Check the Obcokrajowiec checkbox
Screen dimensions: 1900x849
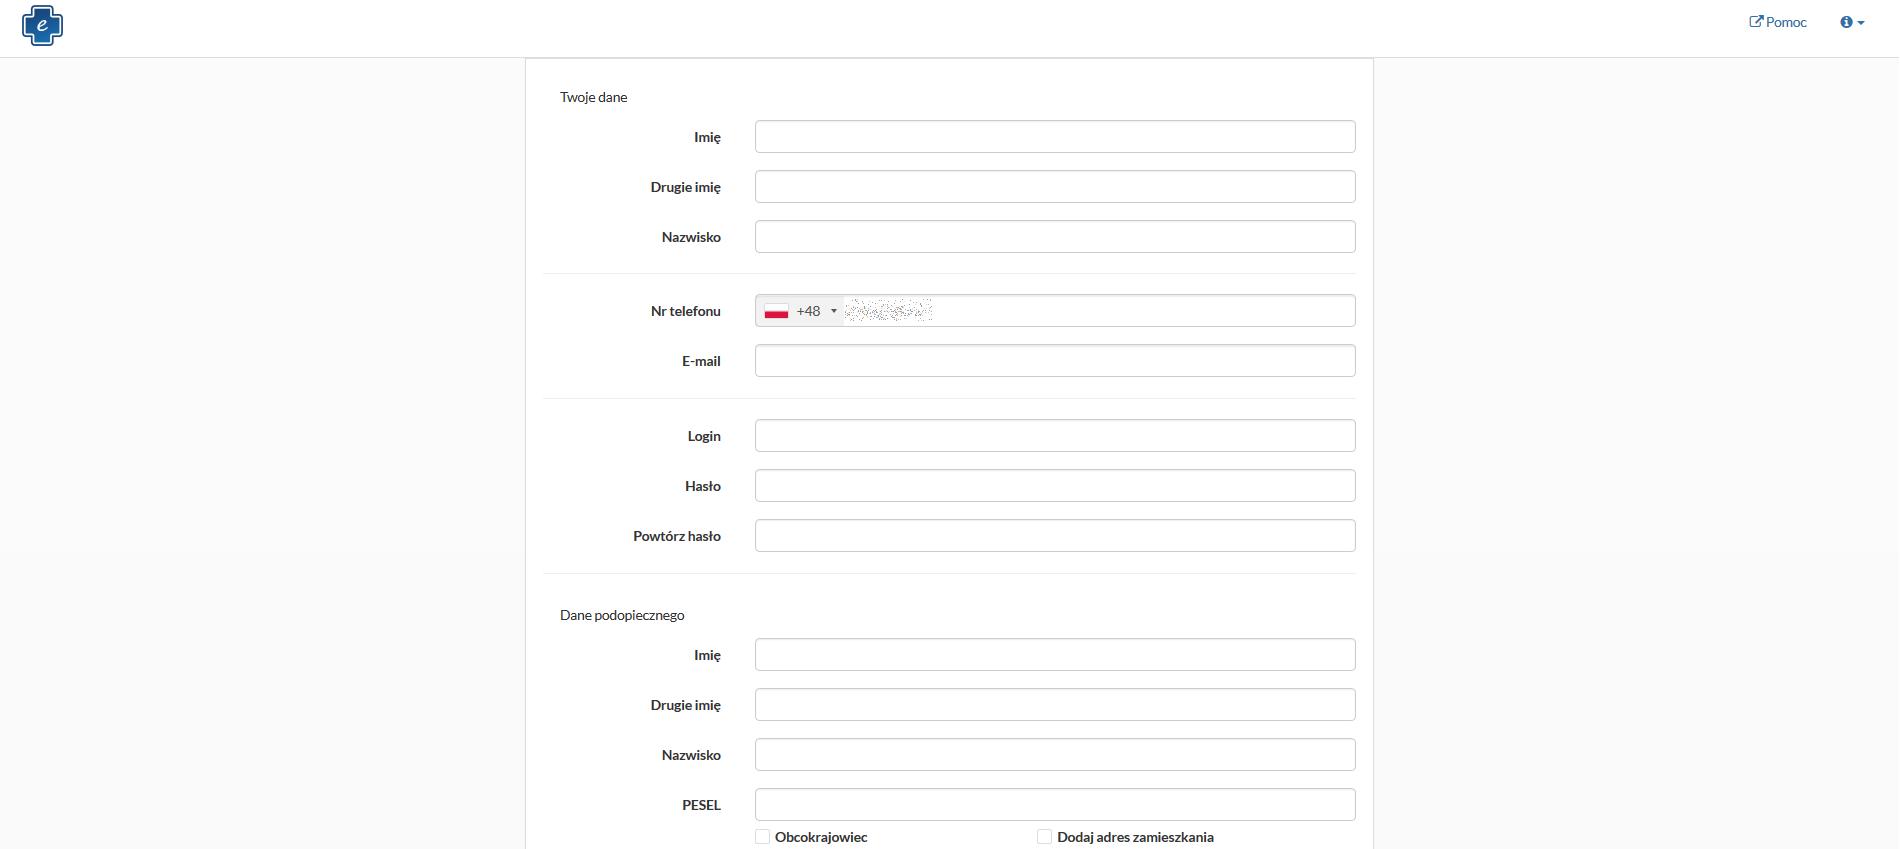(x=763, y=837)
